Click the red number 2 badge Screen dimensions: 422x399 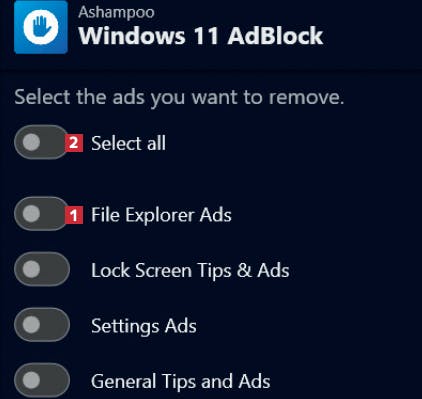pos(74,143)
